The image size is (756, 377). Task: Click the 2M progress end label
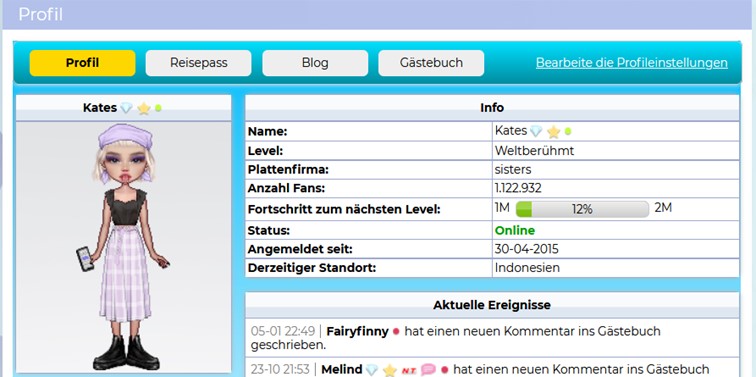point(663,208)
